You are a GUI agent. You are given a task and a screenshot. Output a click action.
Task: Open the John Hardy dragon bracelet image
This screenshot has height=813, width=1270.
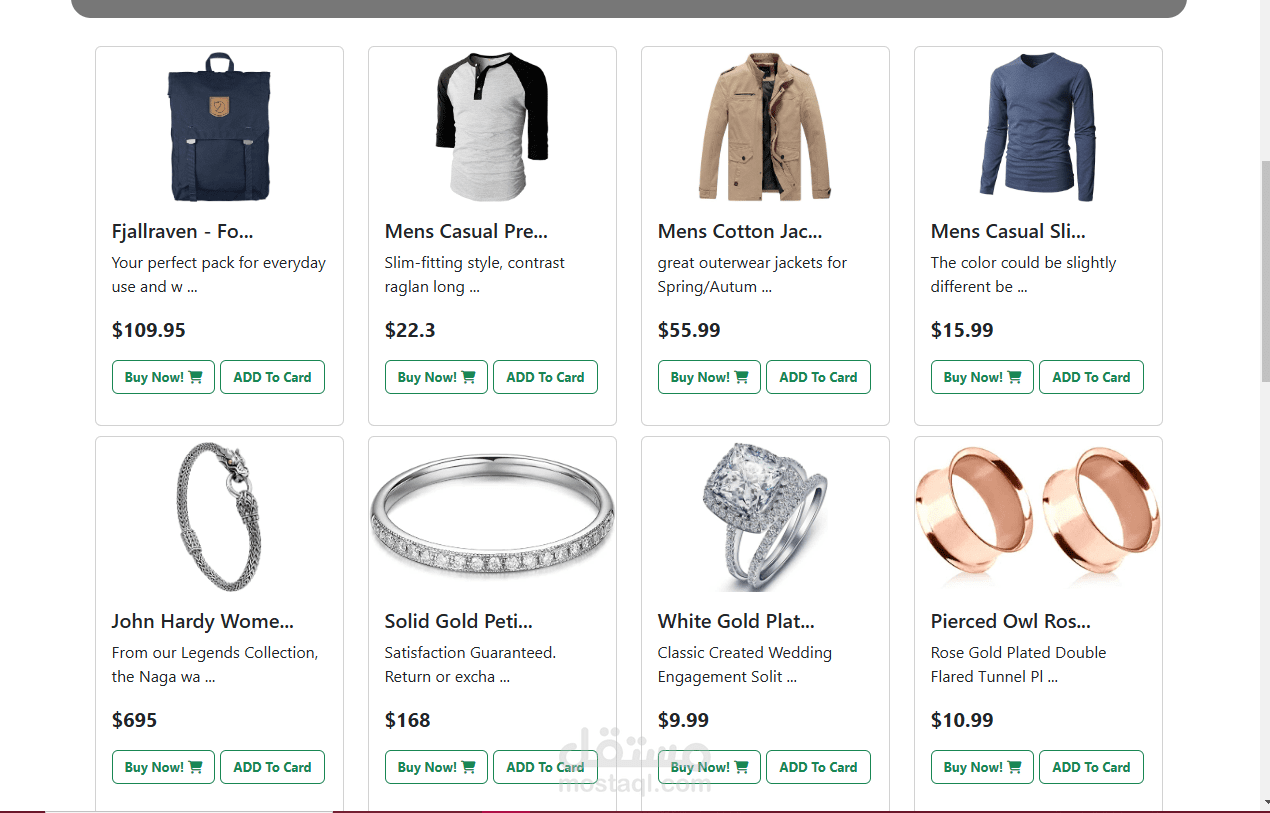pyautogui.click(x=219, y=517)
